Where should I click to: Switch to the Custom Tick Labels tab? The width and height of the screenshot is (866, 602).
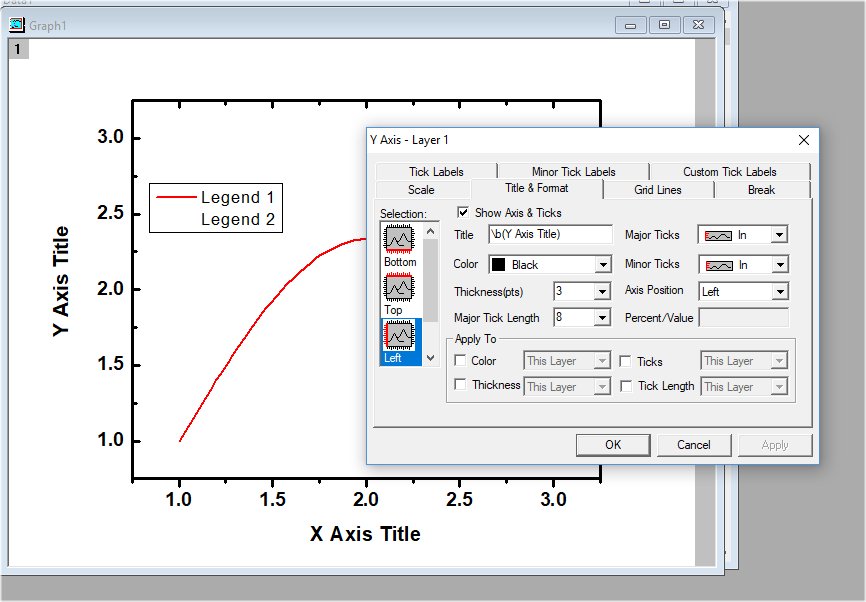(730, 172)
